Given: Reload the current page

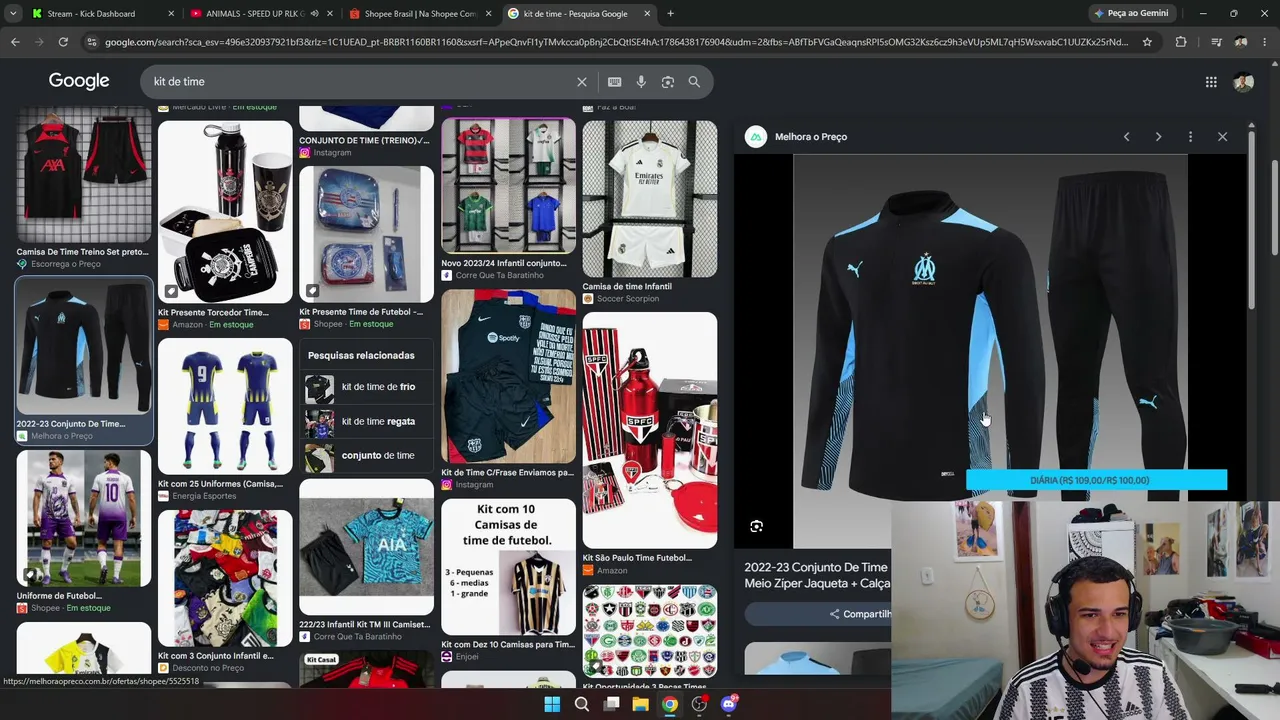Looking at the screenshot, I should tap(63, 42).
